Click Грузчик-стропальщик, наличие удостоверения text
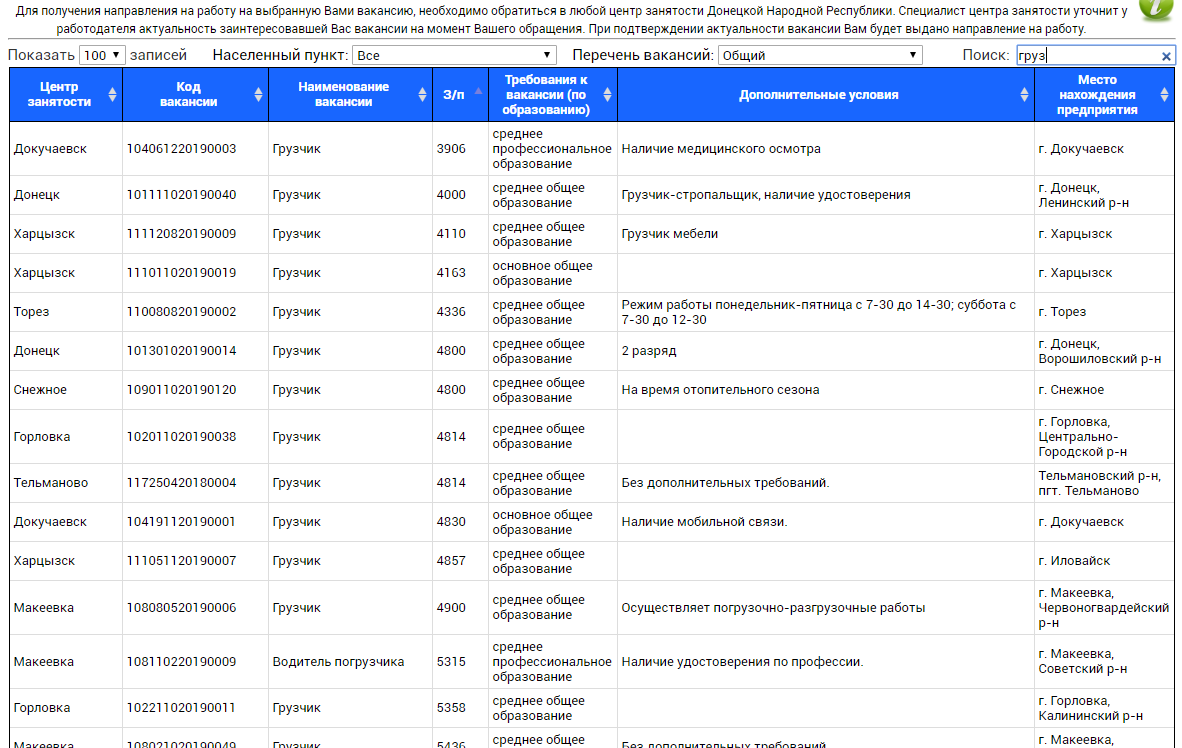 coord(766,195)
